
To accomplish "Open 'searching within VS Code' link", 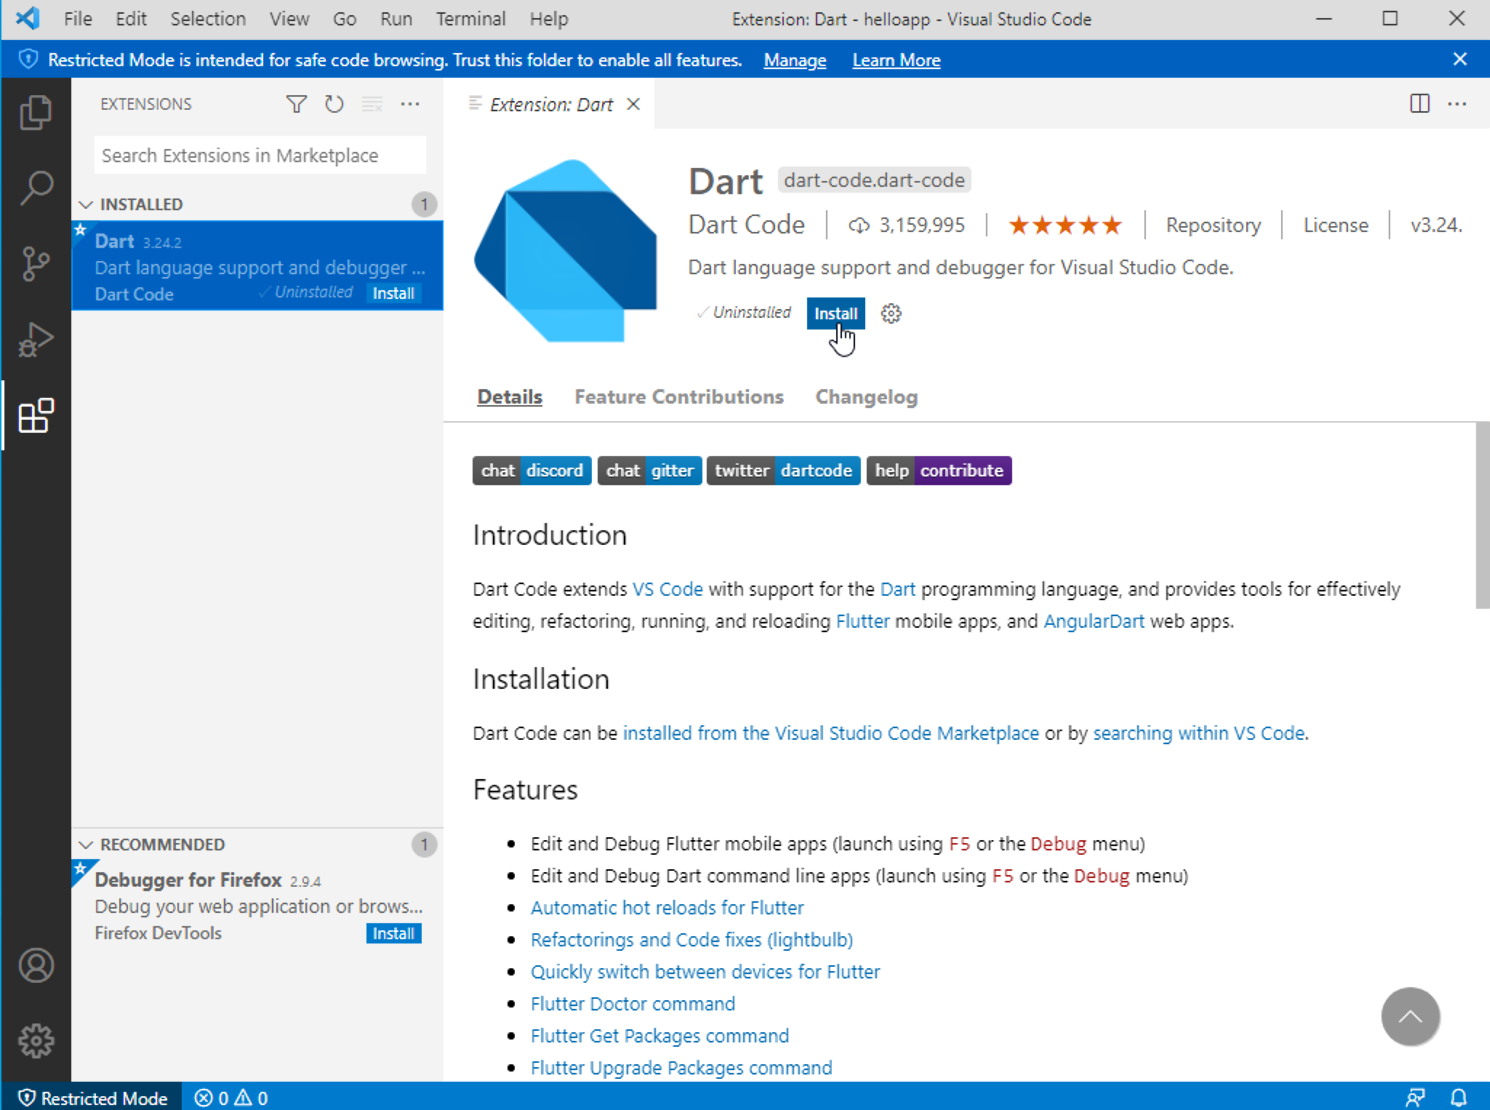I will pyautogui.click(x=1198, y=733).
